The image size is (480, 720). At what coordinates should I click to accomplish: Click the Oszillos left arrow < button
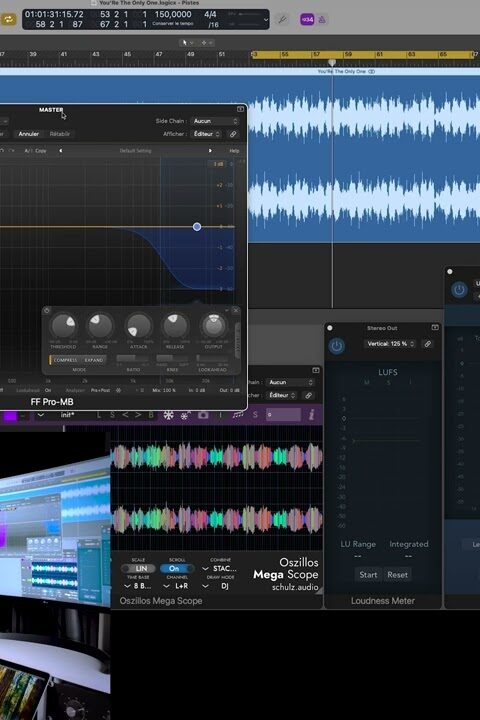pos(125,415)
